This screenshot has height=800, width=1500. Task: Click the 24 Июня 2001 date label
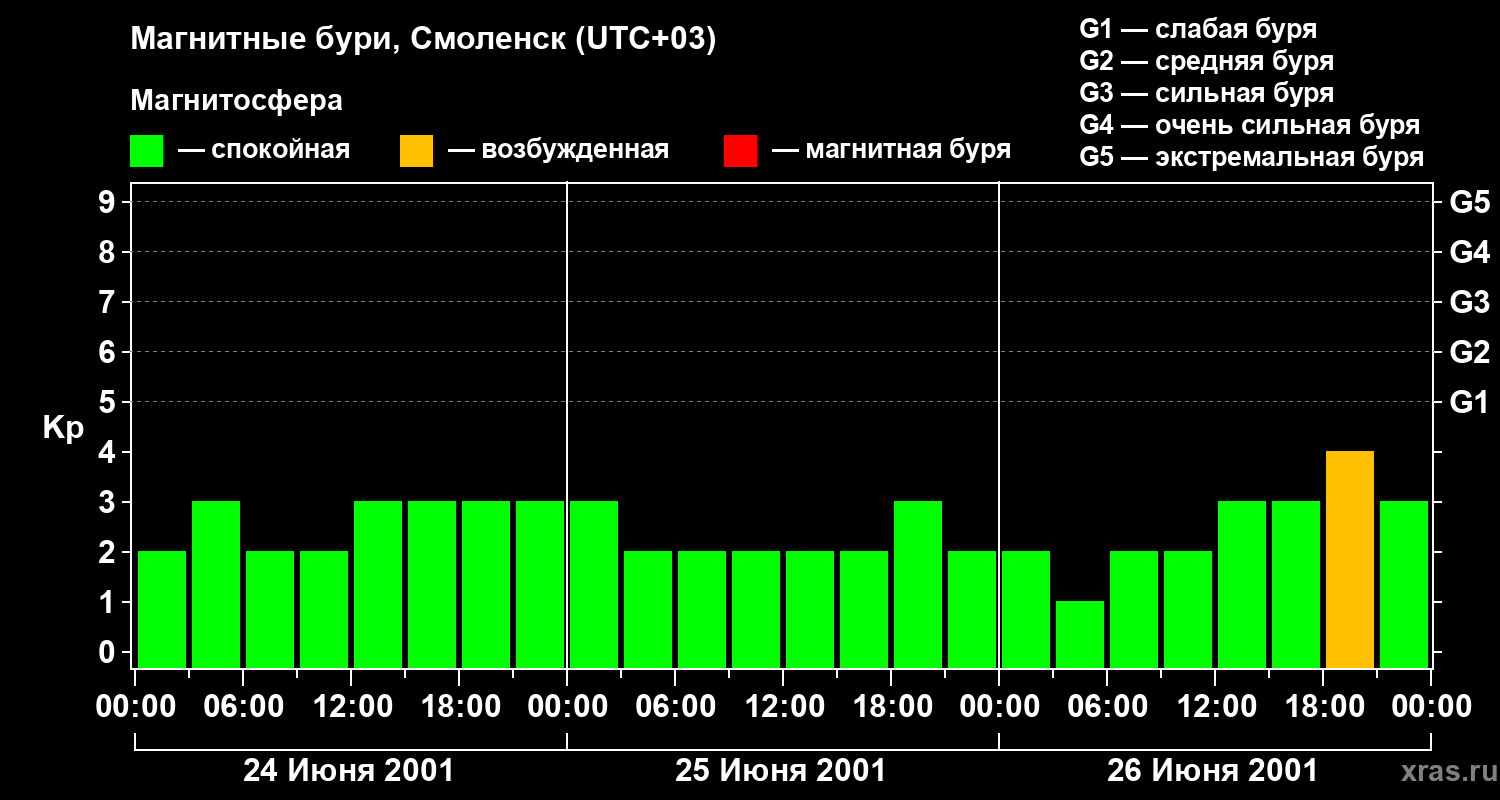[349, 771]
